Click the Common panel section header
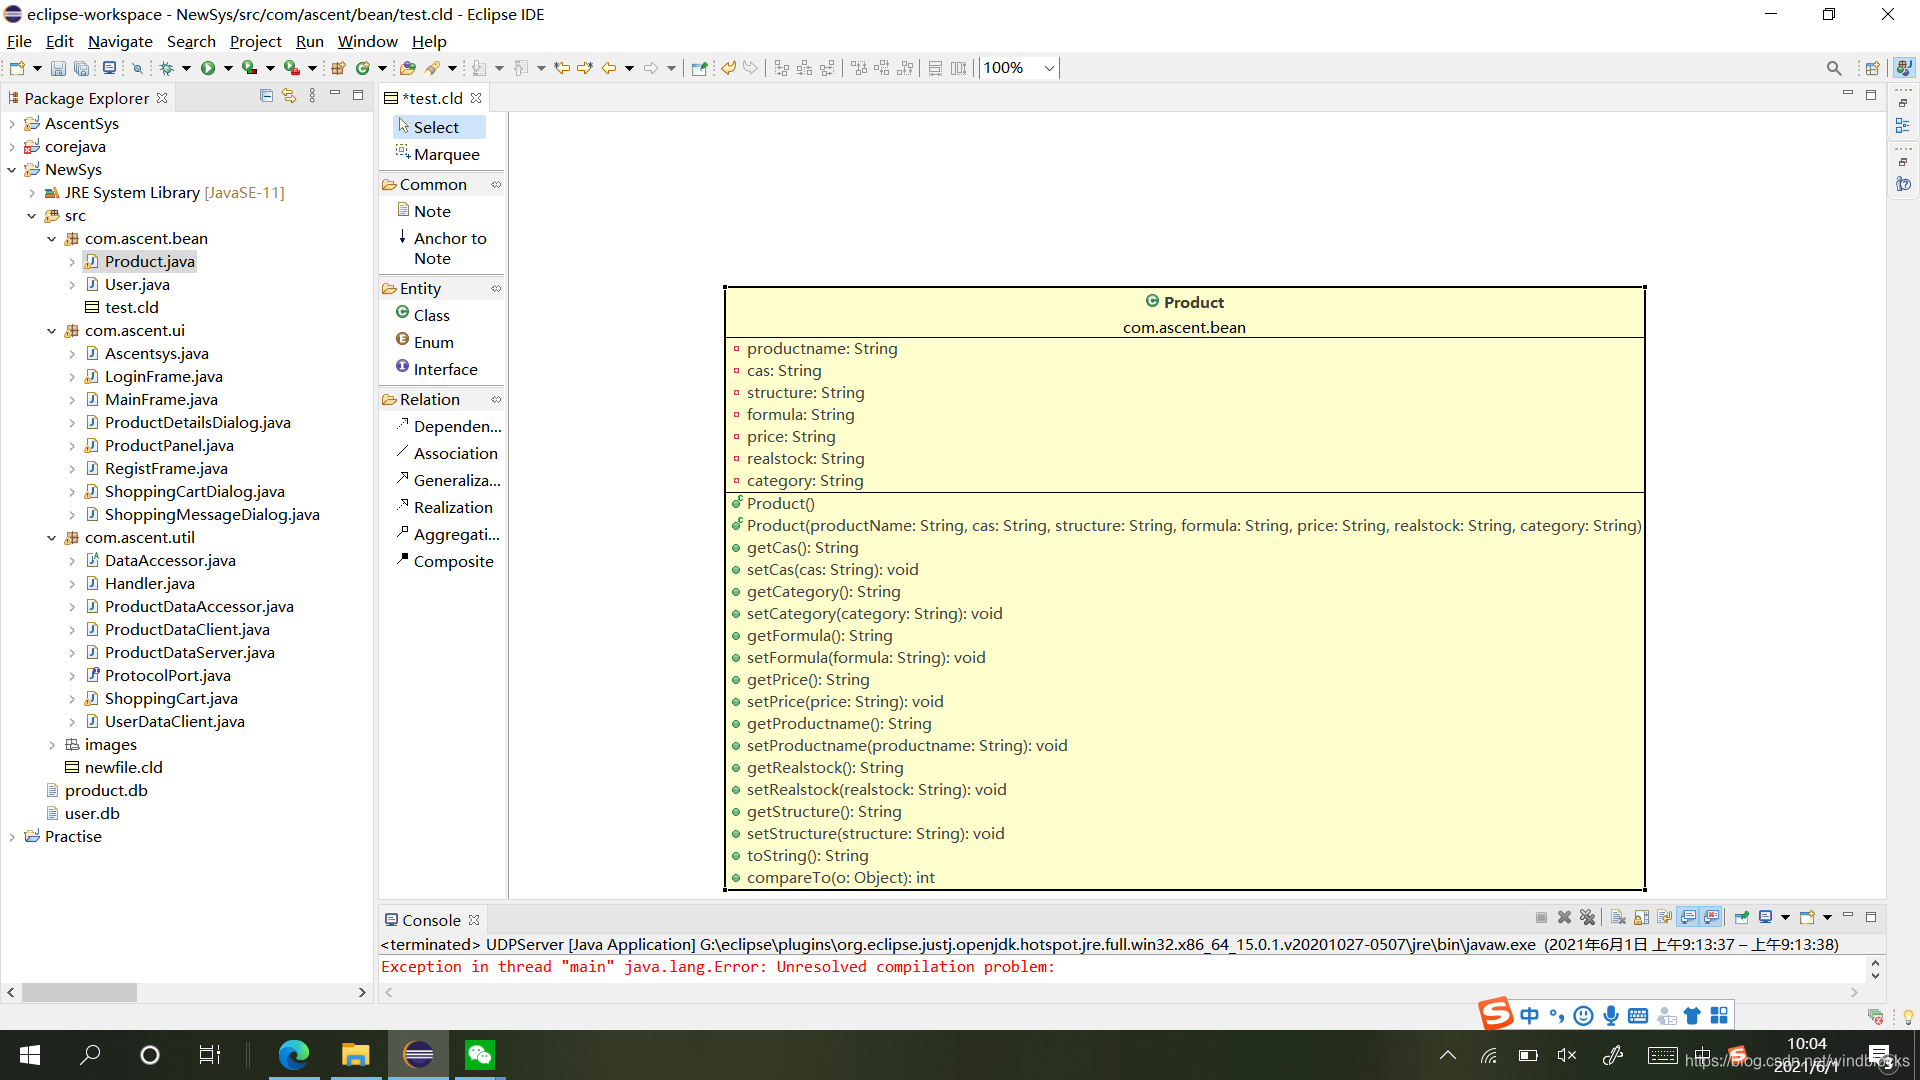This screenshot has width=1920, height=1080. coord(433,183)
